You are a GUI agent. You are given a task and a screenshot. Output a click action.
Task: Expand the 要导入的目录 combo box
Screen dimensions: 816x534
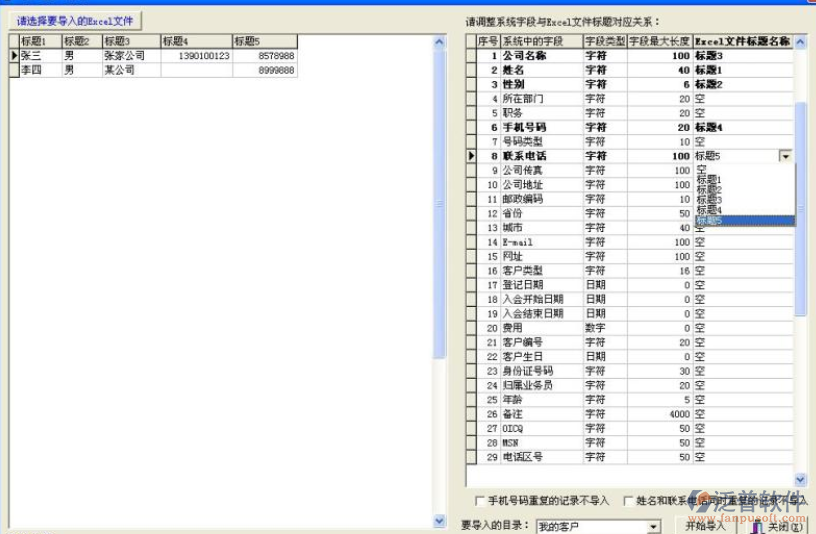(654, 526)
